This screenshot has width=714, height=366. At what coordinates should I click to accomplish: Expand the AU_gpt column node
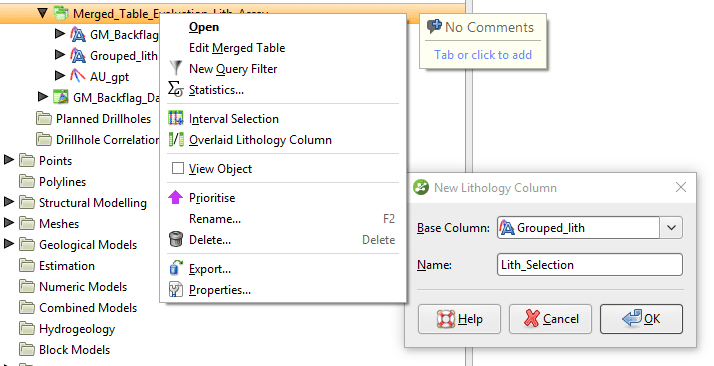tap(60, 76)
